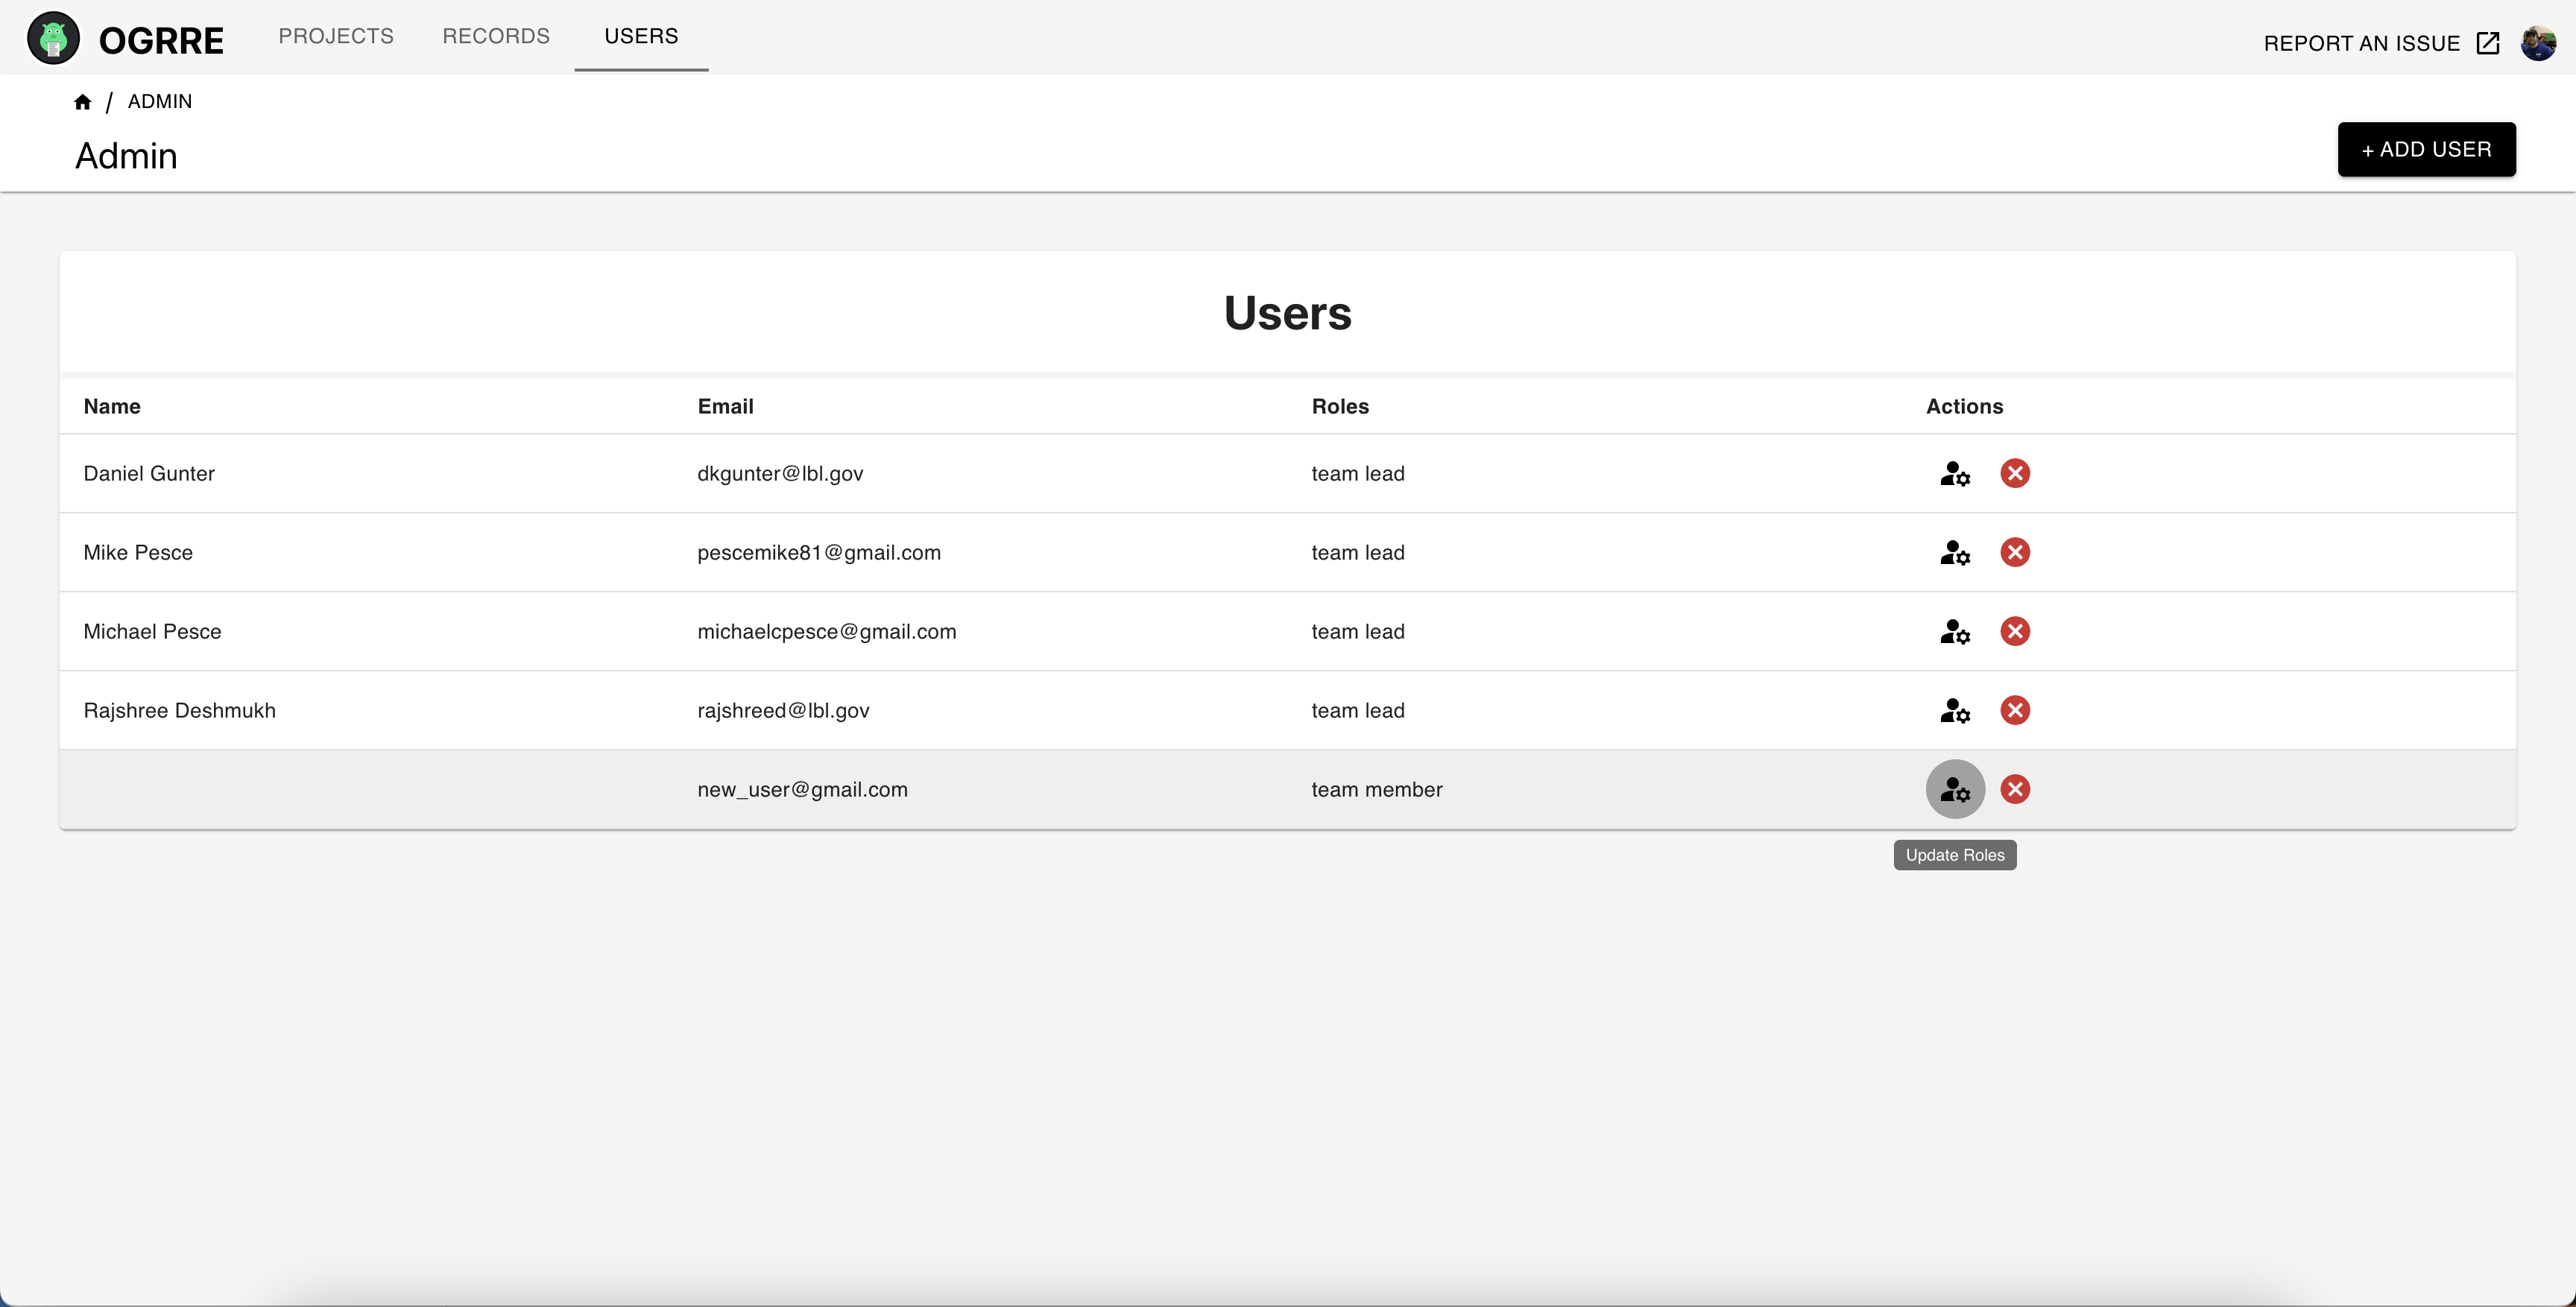Screen dimensions: 2576x1307
Task: Delete user Michael Pesce
Action: point(2015,631)
